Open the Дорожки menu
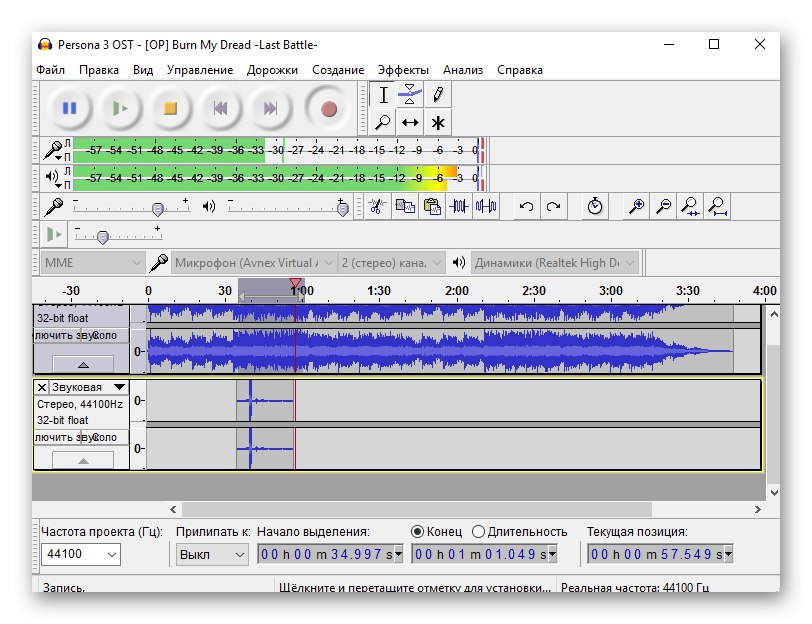The width and height of the screenshot is (812, 624). tap(272, 70)
